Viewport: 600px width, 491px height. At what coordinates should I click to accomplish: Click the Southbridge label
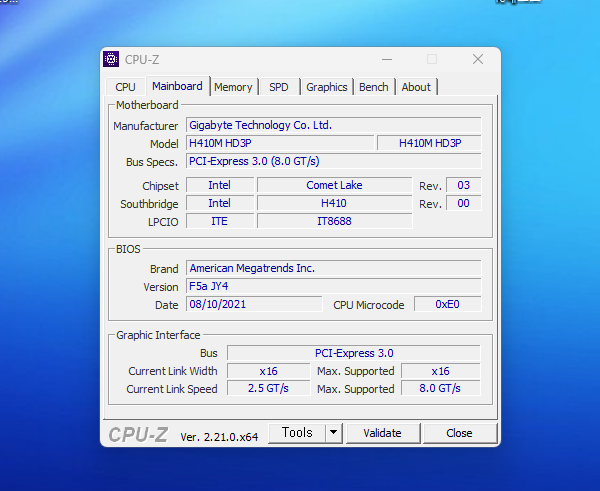(x=149, y=204)
